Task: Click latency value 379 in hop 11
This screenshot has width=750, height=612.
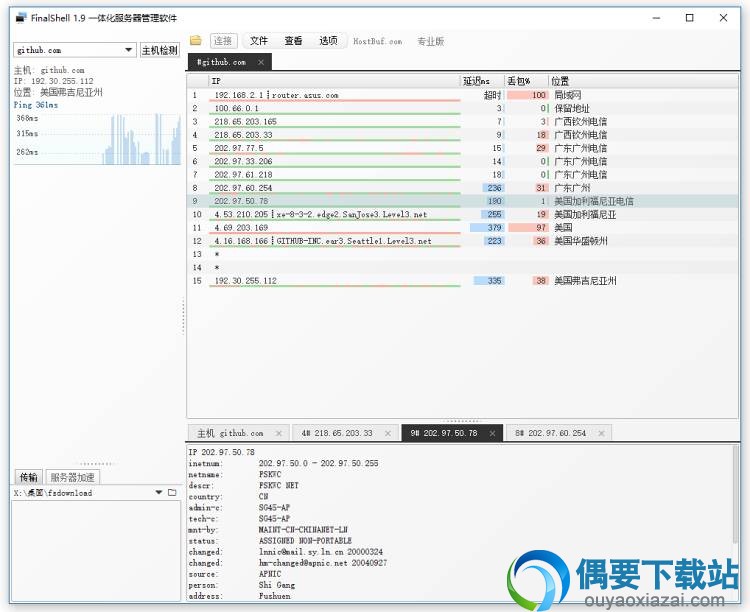Action: 495,228
